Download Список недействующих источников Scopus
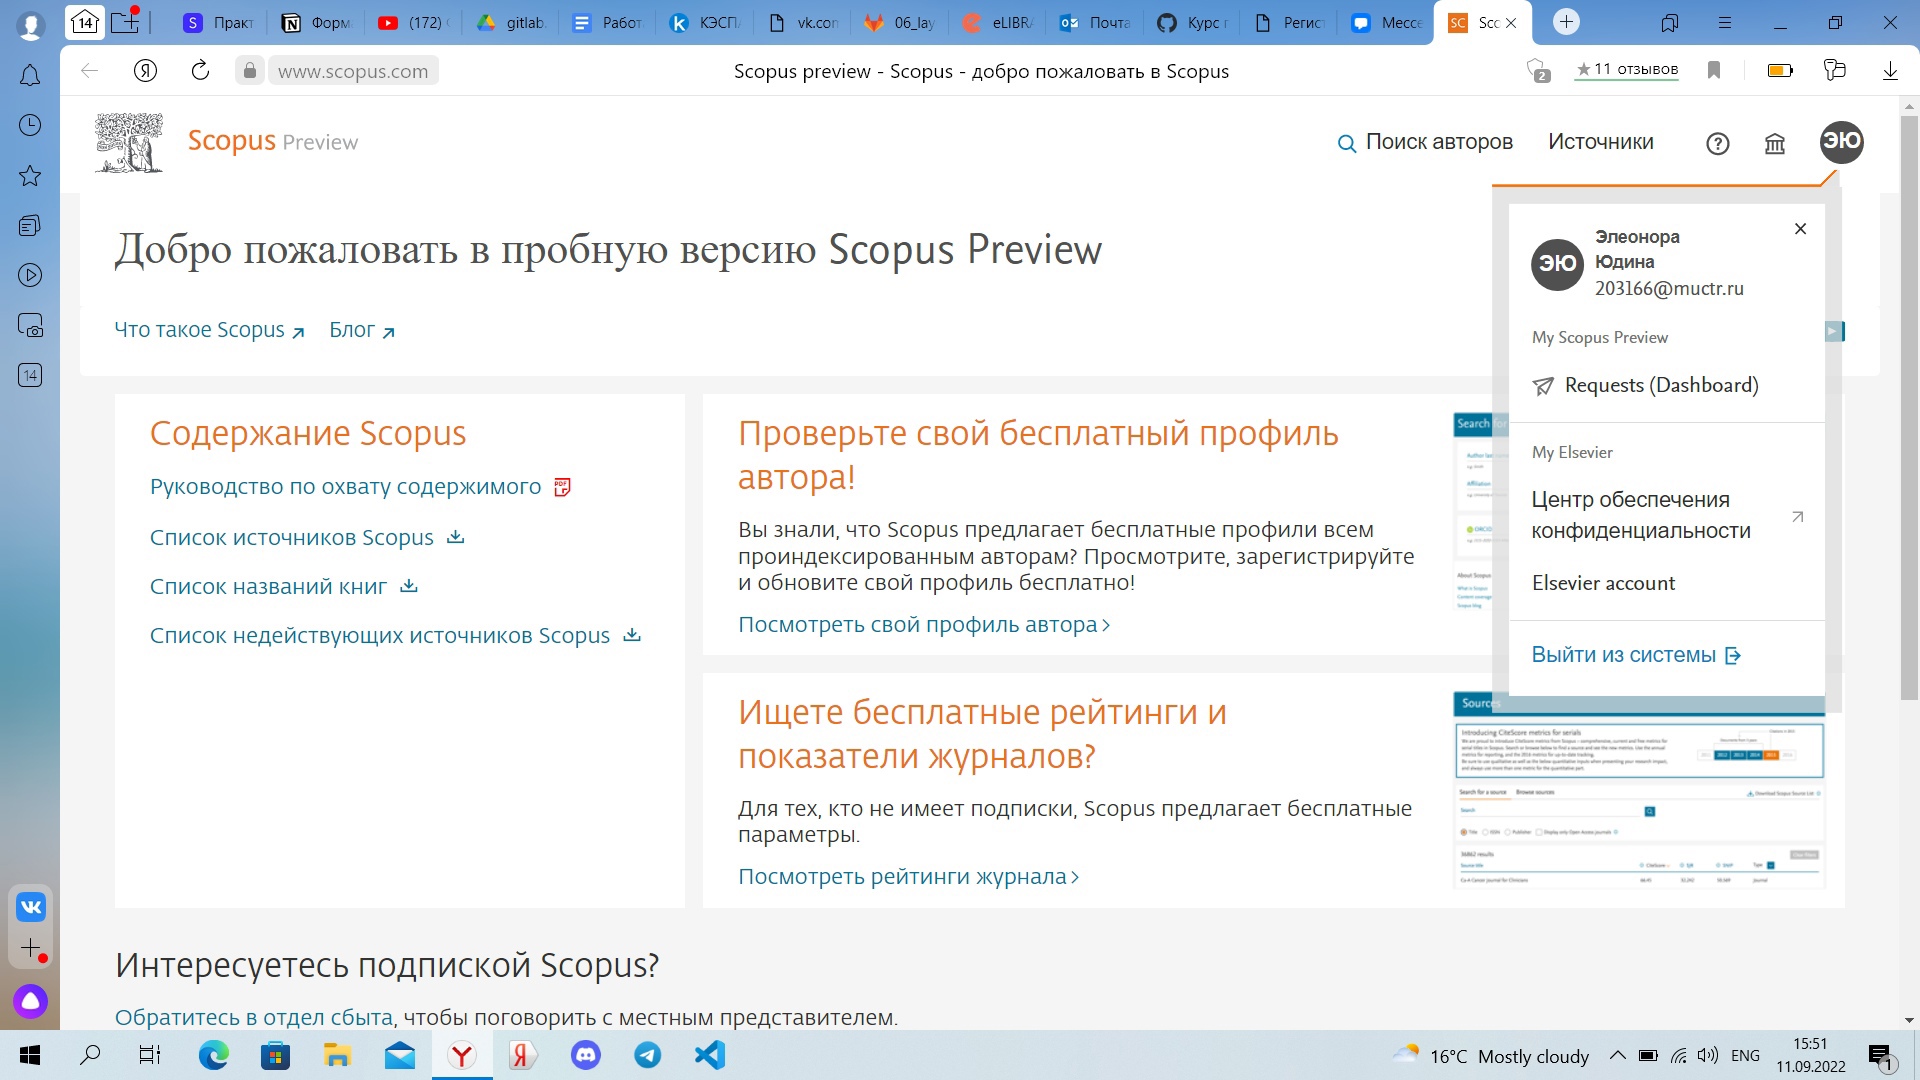This screenshot has width=1920, height=1080. 395,635
